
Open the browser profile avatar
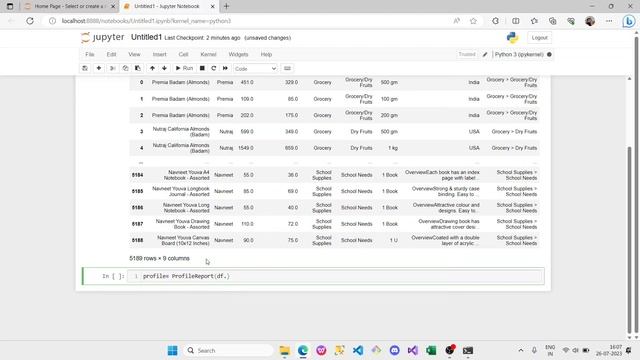(x=589, y=21)
